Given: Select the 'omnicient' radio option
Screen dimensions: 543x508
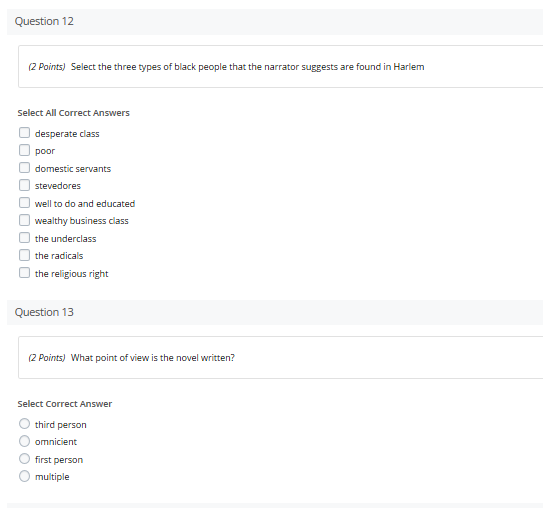Looking at the screenshot, I should [24, 441].
